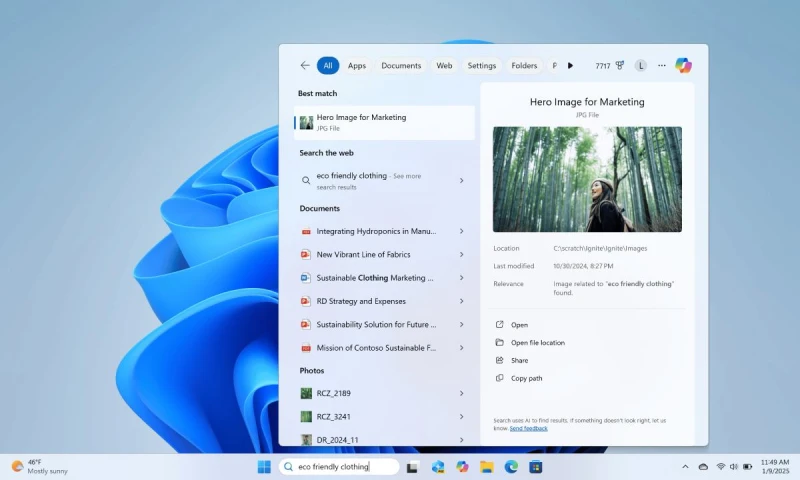
Task: Open File Explorer from the taskbar
Action: click(487, 467)
